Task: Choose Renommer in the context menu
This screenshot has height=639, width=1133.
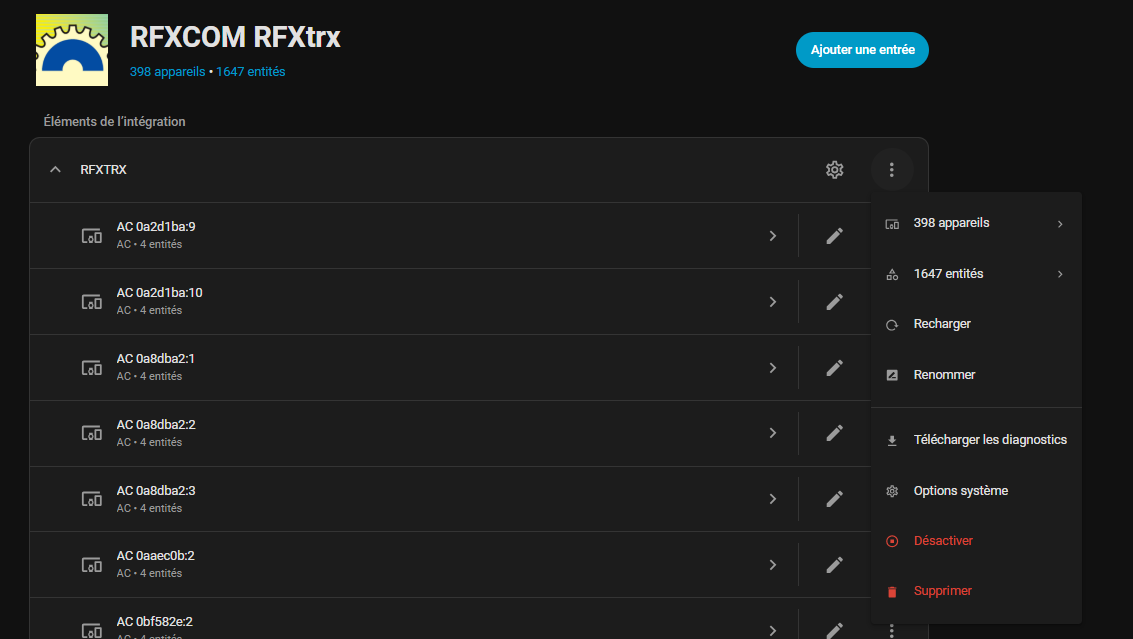Action: 944,375
